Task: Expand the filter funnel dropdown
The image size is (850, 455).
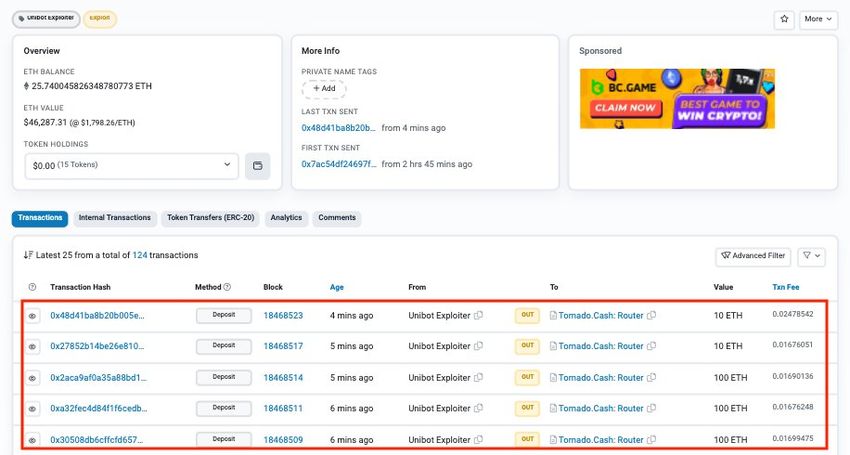Action: [x=811, y=256]
